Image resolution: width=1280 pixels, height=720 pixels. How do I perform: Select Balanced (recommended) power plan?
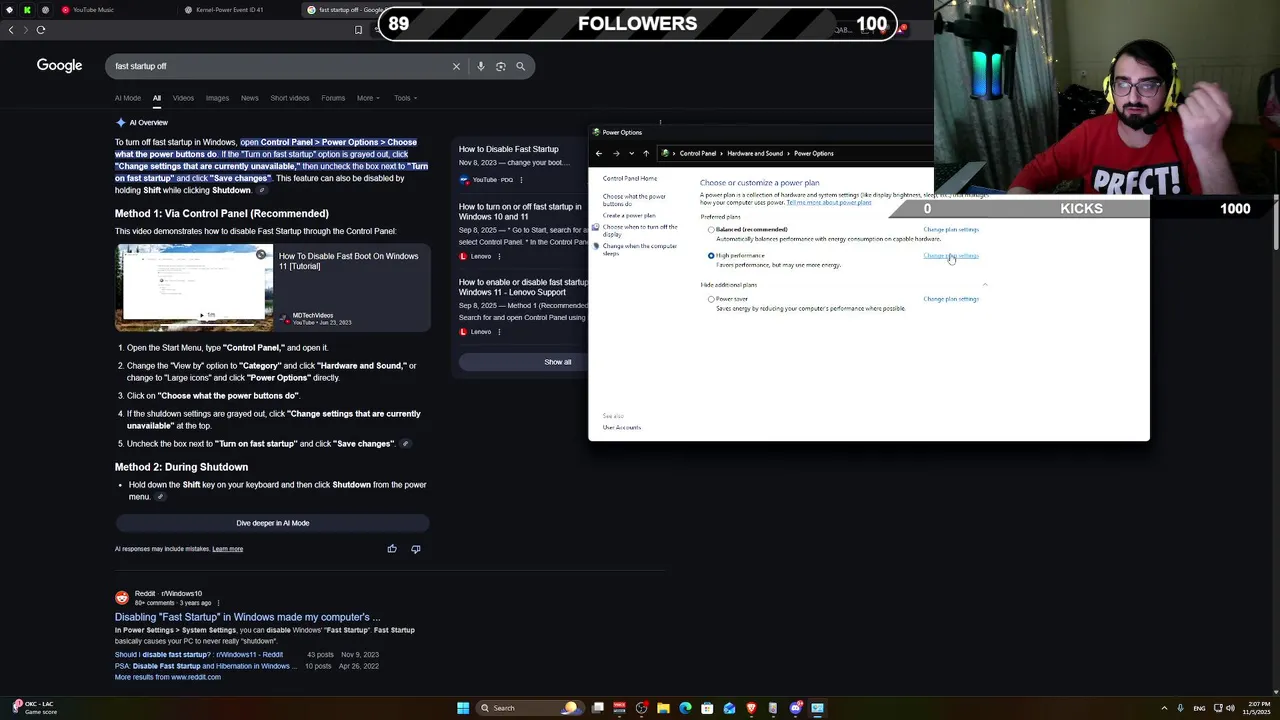(711, 230)
